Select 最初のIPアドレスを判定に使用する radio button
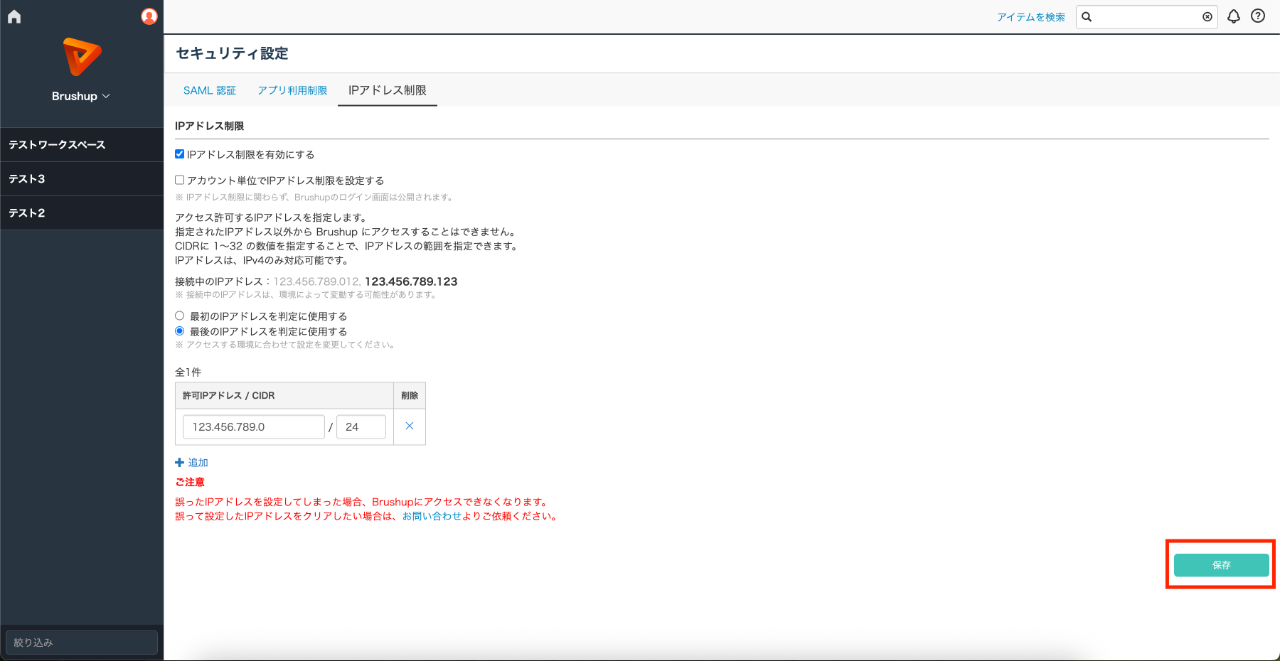 pyautogui.click(x=179, y=315)
